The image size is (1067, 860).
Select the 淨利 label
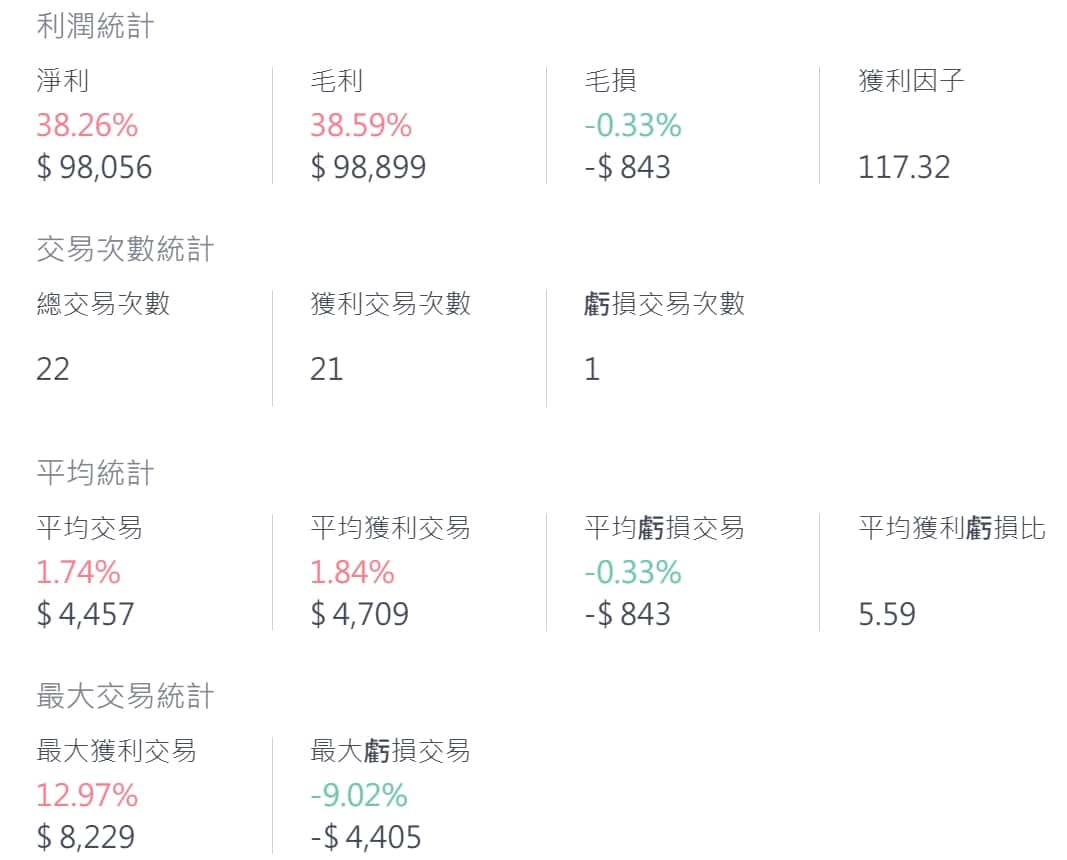tap(63, 80)
